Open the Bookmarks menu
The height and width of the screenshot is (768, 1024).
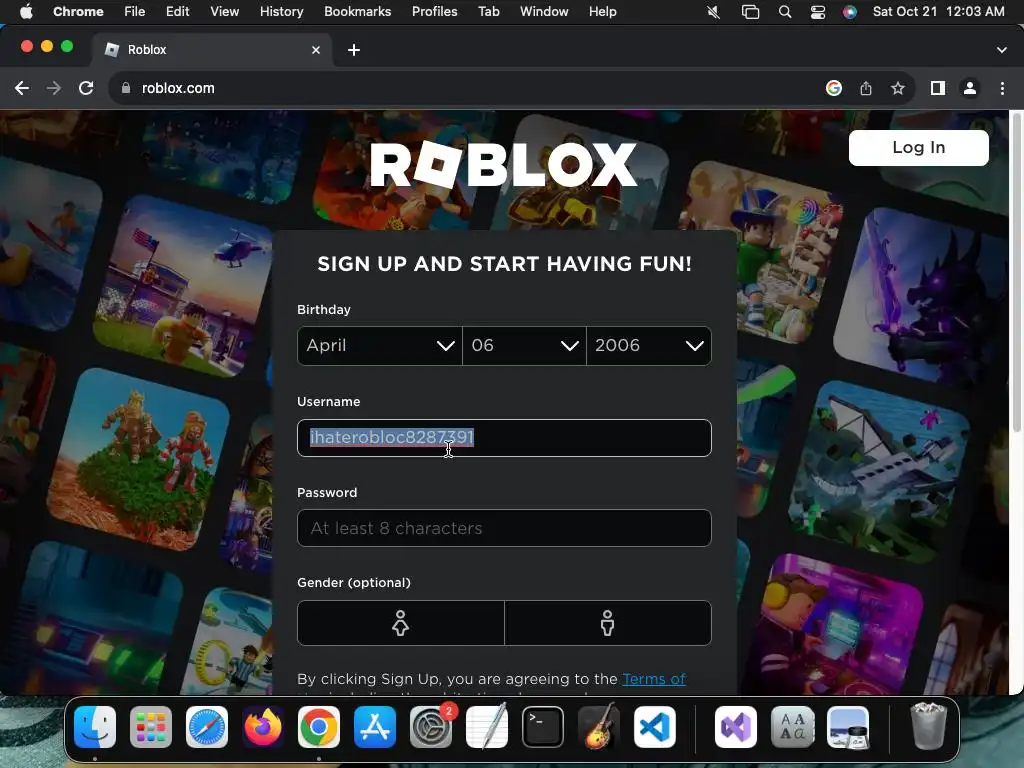(357, 12)
